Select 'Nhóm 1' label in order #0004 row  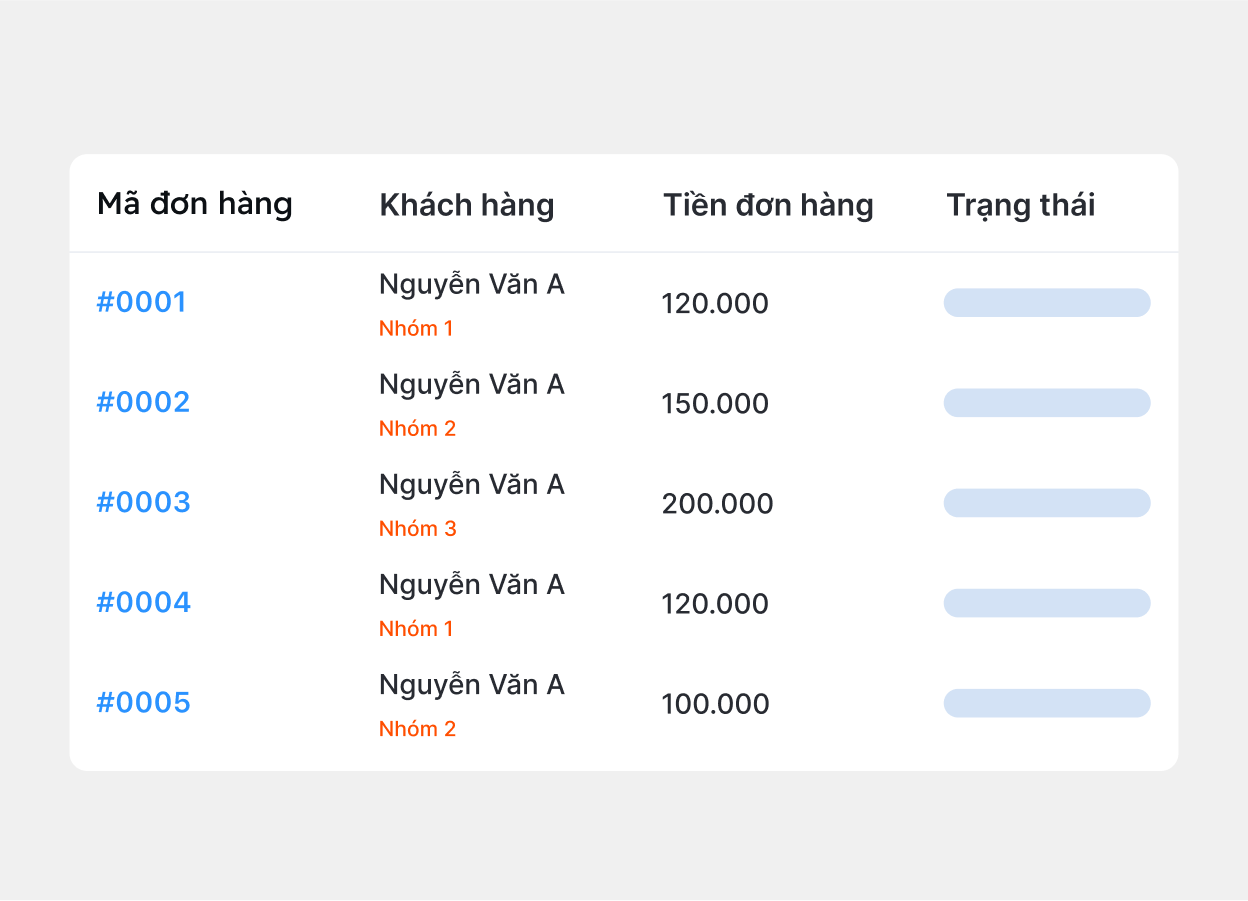[416, 628]
